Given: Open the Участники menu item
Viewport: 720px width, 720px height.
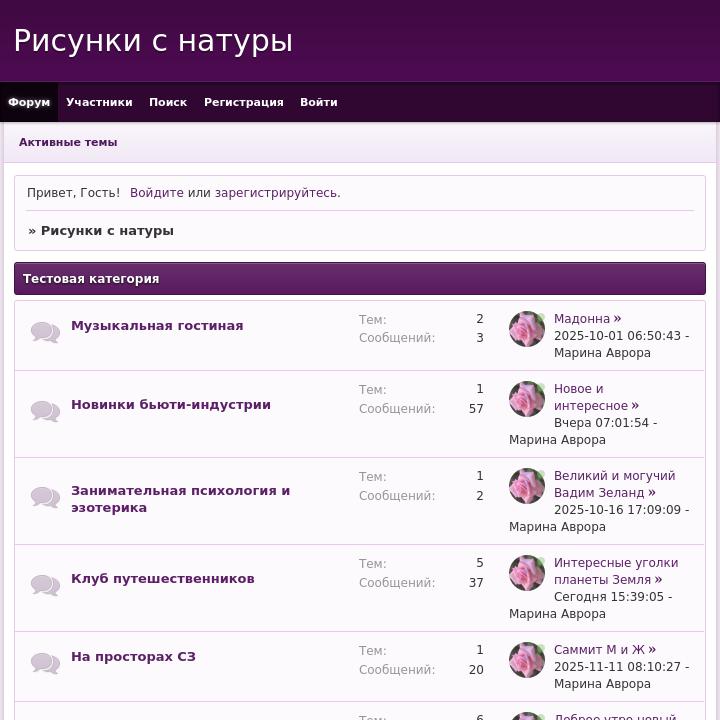Looking at the screenshot, I should (99, 102).
